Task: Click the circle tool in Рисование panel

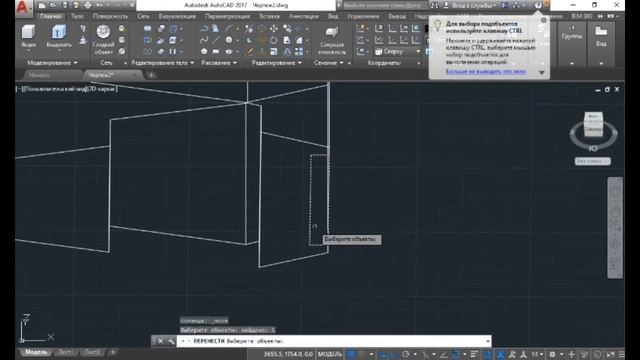Action: tap(229, 40)
